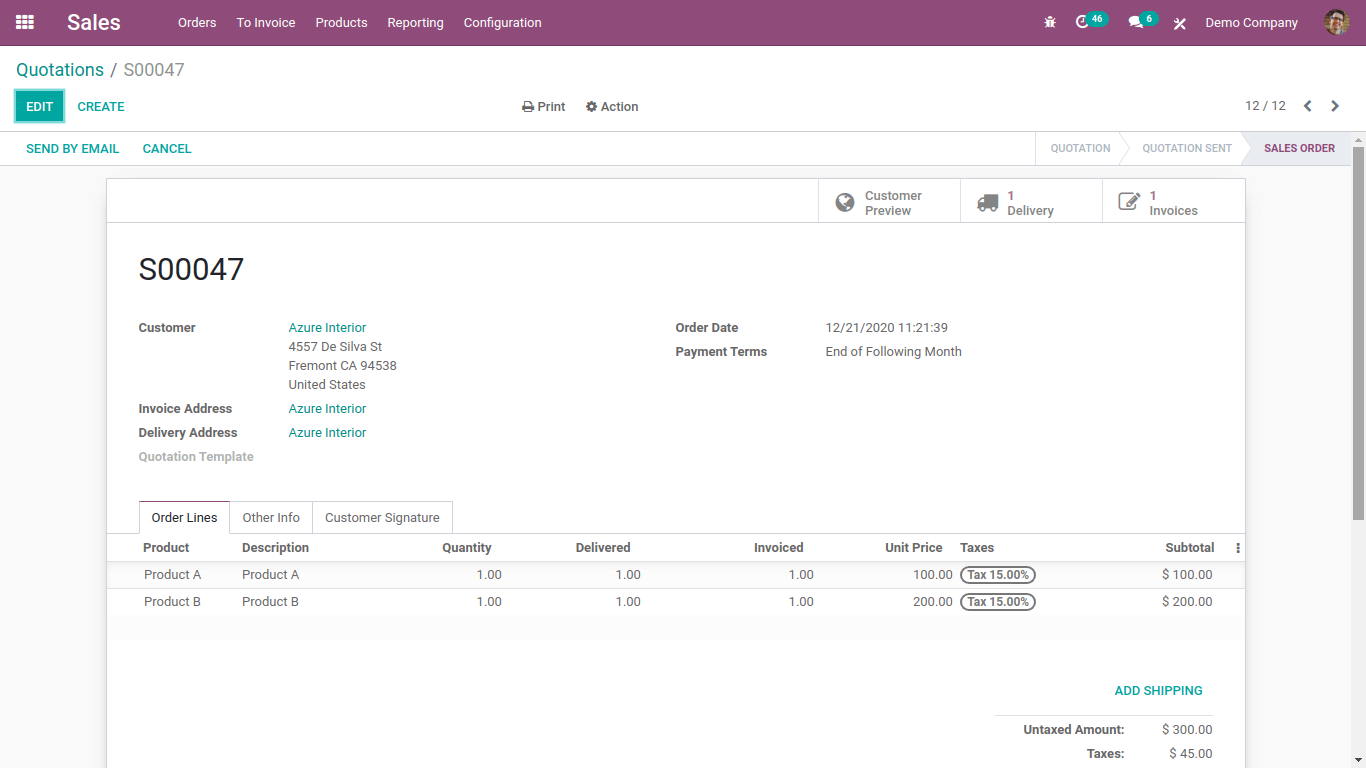The image size is (1366, 768).
Task: Open the To Invoice menu
Action: (x=266, y=23)
